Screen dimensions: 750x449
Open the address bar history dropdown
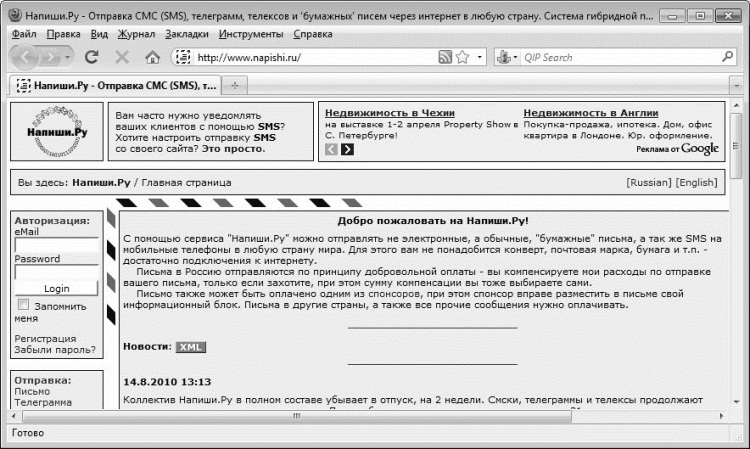click(479, 57)
